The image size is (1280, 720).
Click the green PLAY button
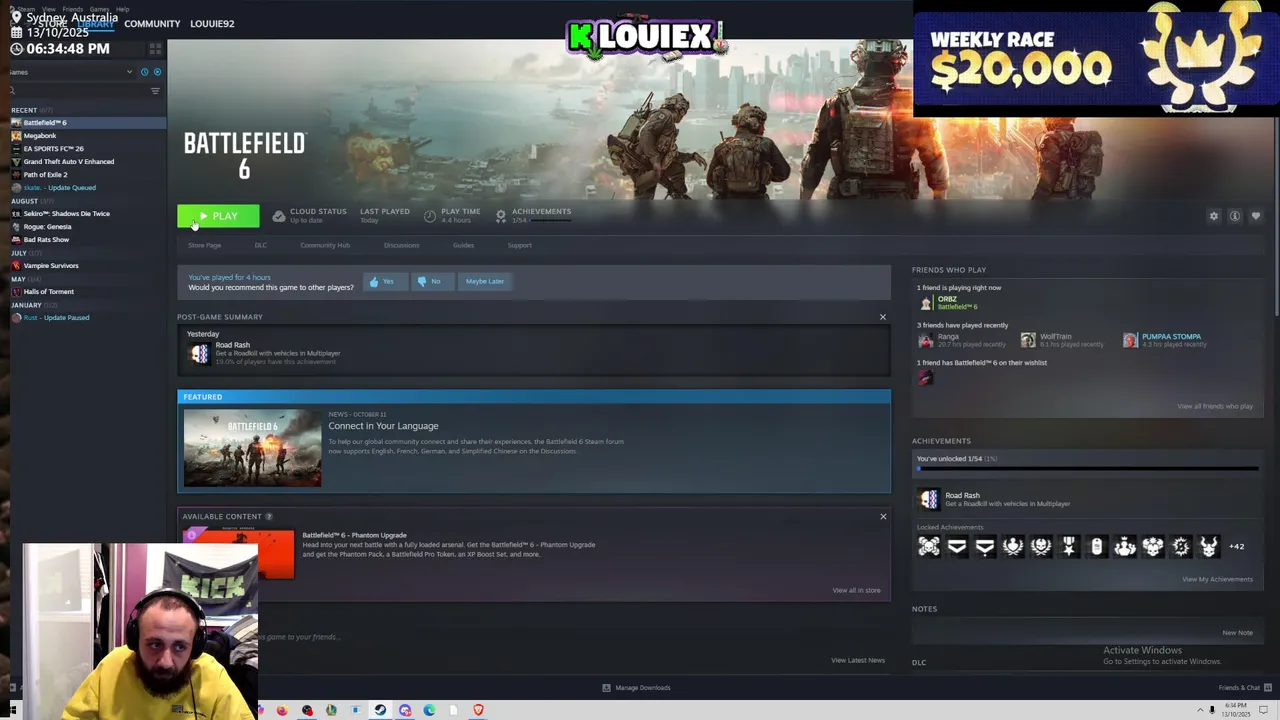coord(218,216)
